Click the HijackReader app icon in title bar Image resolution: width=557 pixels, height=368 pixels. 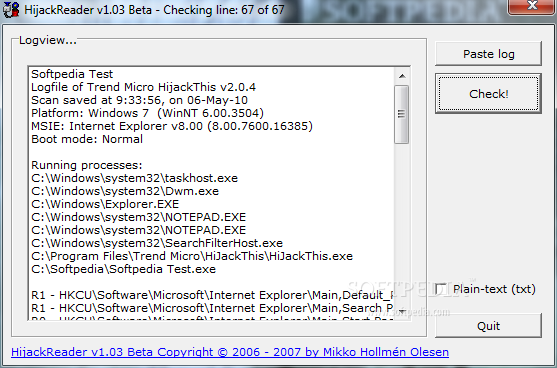click(11, 10)
